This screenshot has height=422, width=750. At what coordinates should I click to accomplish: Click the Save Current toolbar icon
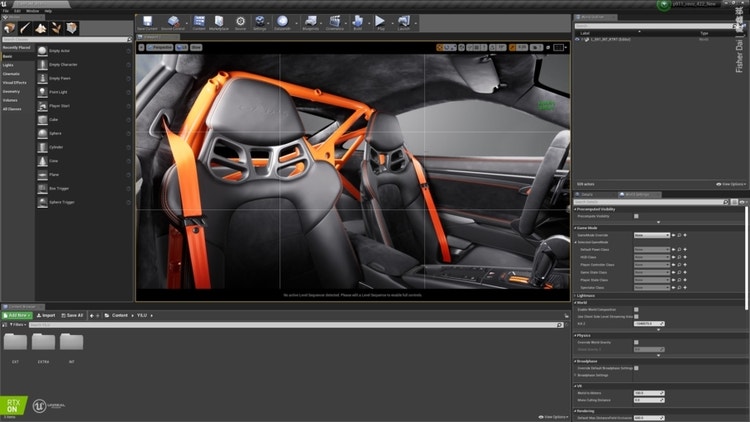pos(147,22)
